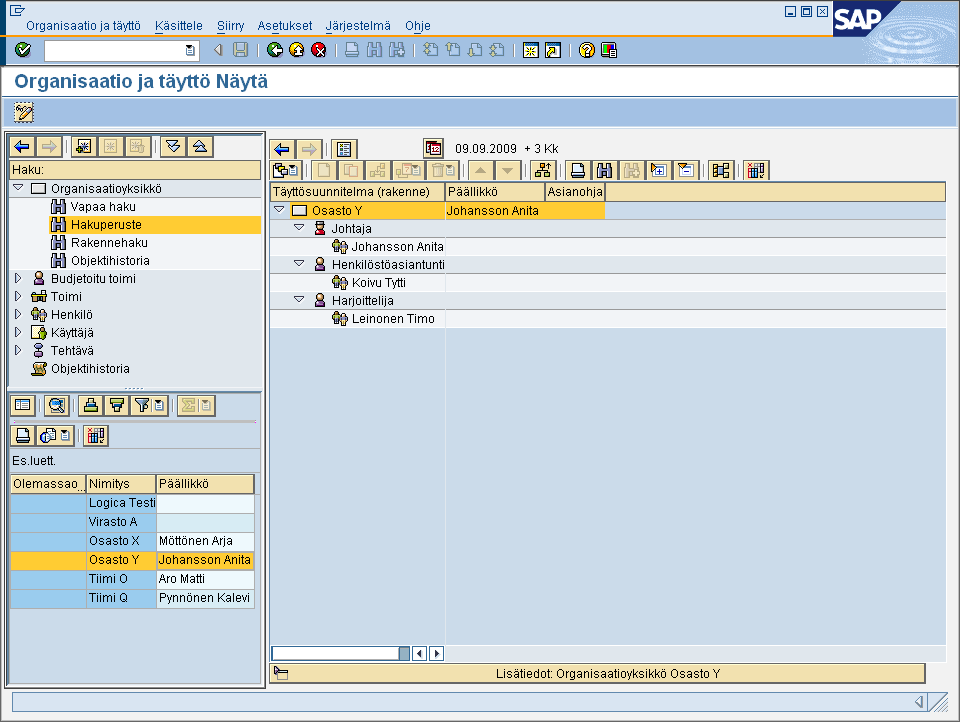960x722 pixels.
Task: Create a new session with the star window icon
Action: pyautogui.click(x=531, y=50)
